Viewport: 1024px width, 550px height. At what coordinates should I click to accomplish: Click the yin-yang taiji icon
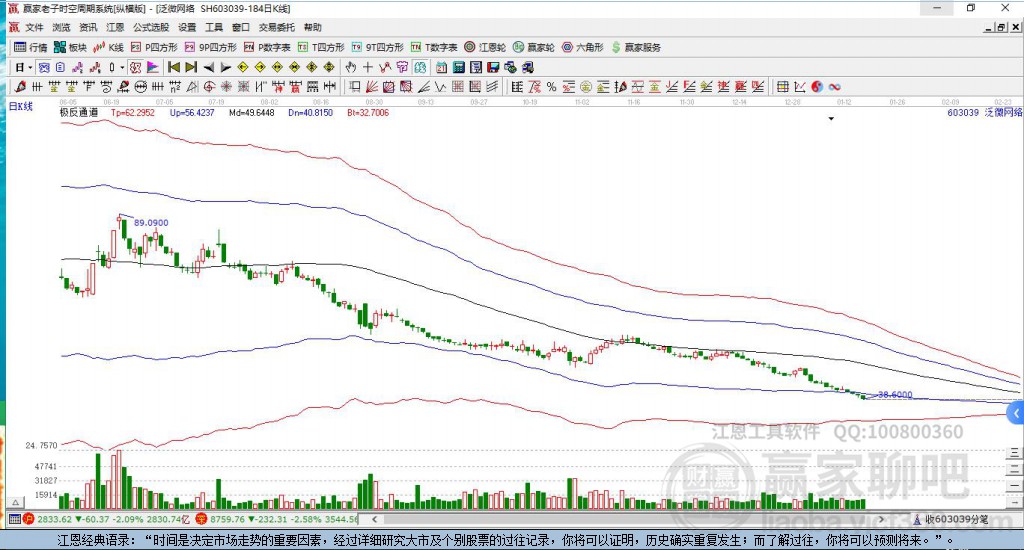(x=817, y=87)
